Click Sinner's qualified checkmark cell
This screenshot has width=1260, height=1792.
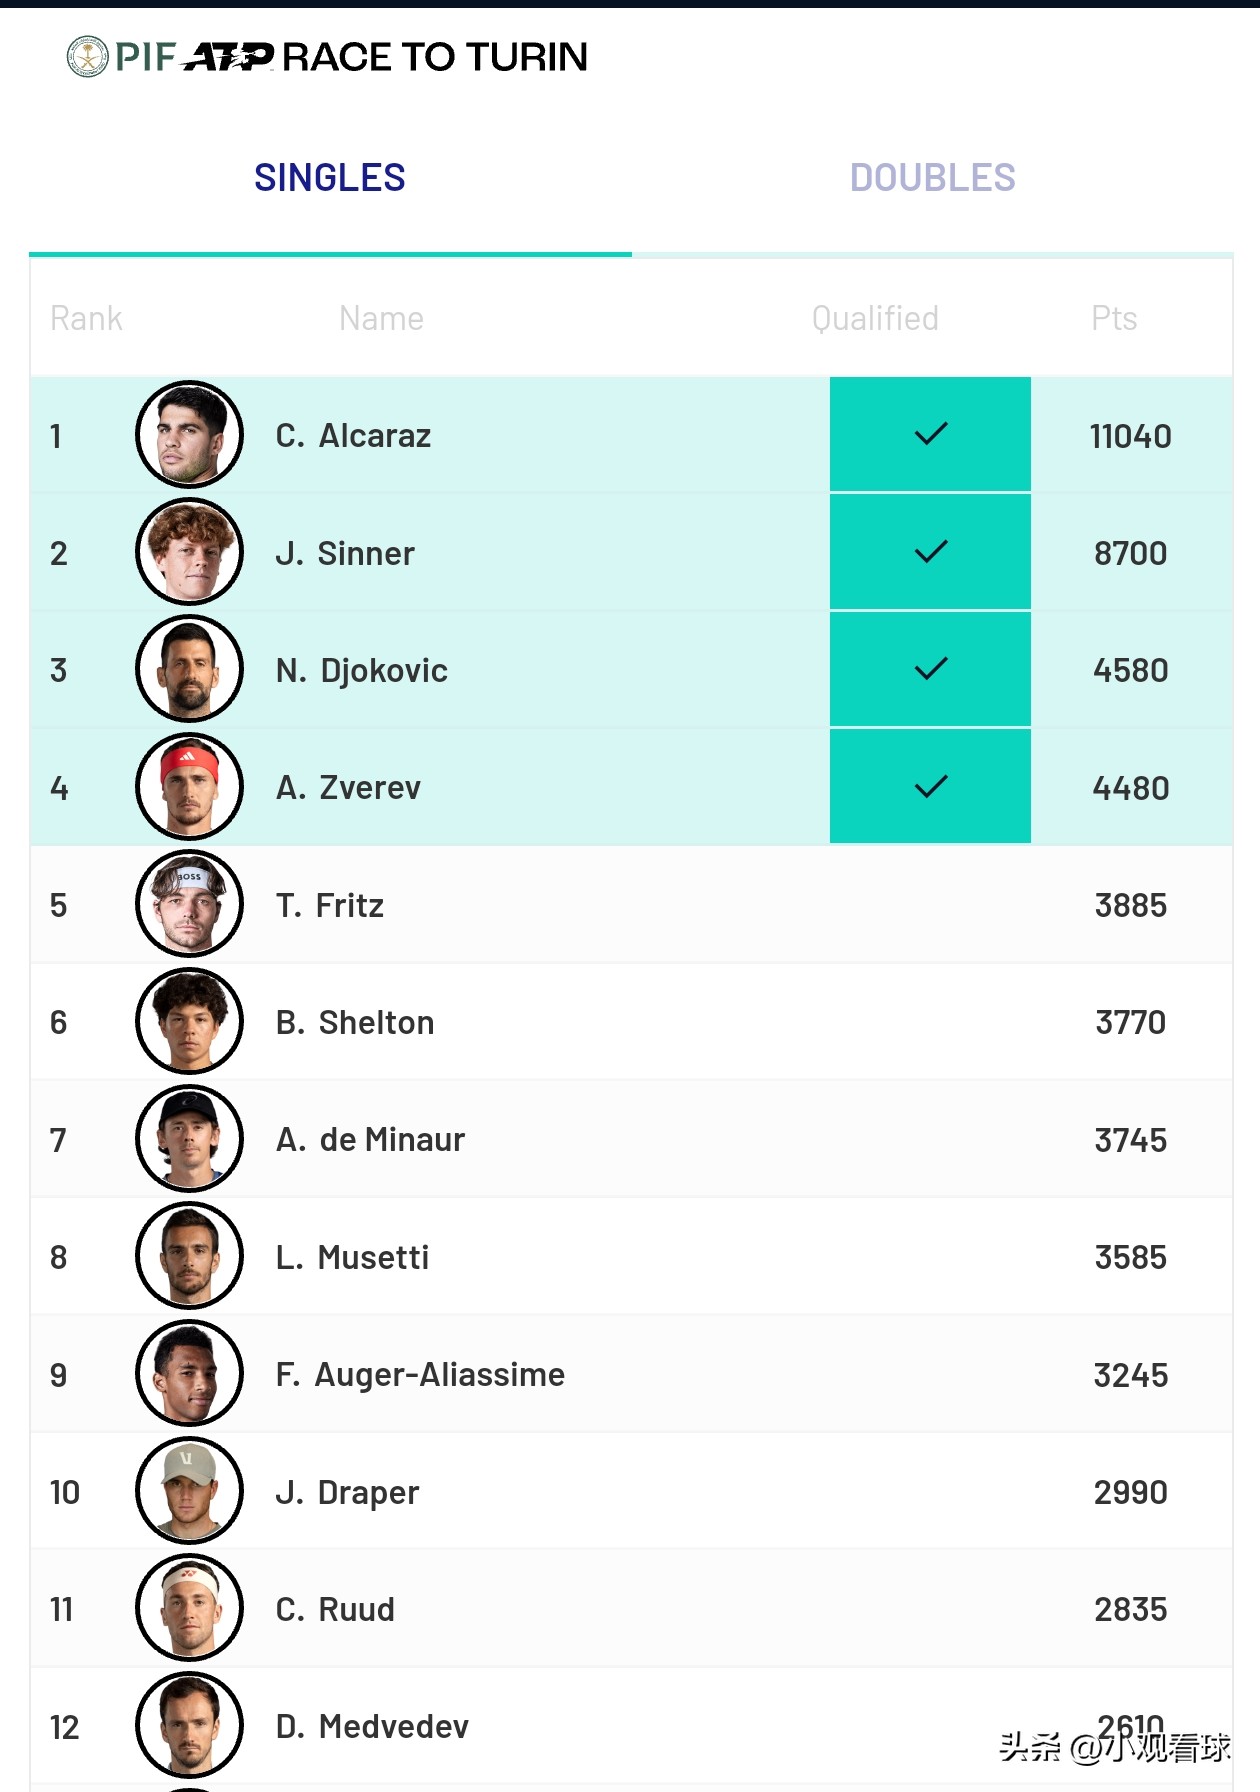tap(930, 552)
